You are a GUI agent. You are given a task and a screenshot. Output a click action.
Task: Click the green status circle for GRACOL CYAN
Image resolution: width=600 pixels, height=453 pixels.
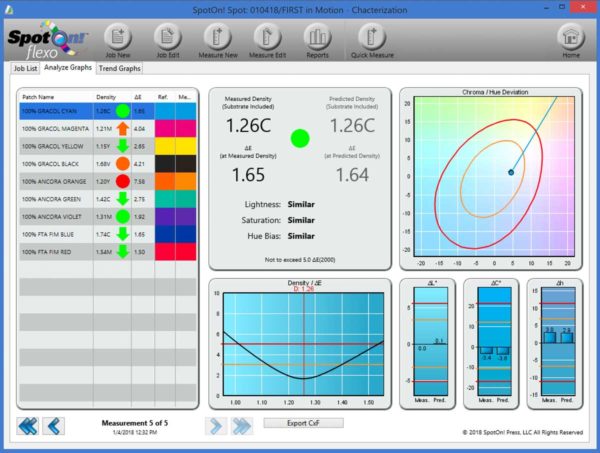tap(123, 111)
